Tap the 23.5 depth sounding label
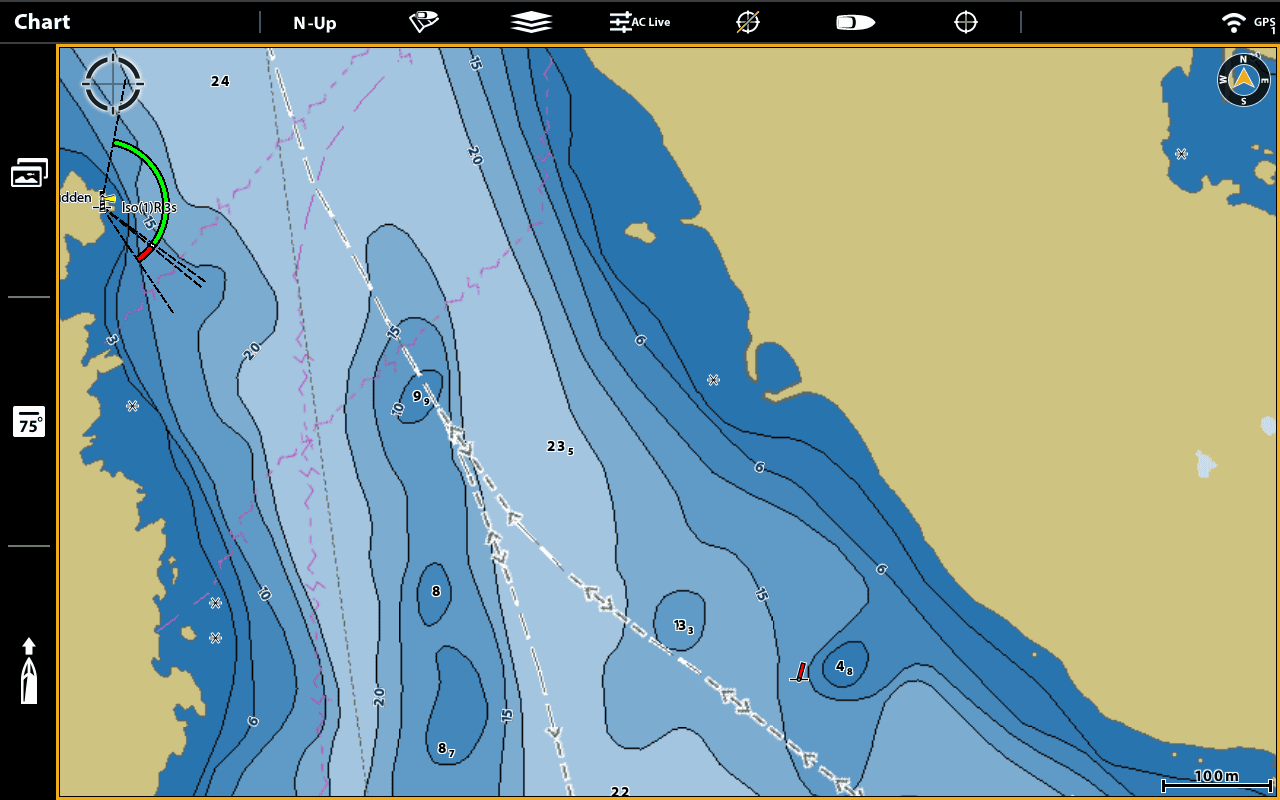1280x800 pixels. point(560,447)
